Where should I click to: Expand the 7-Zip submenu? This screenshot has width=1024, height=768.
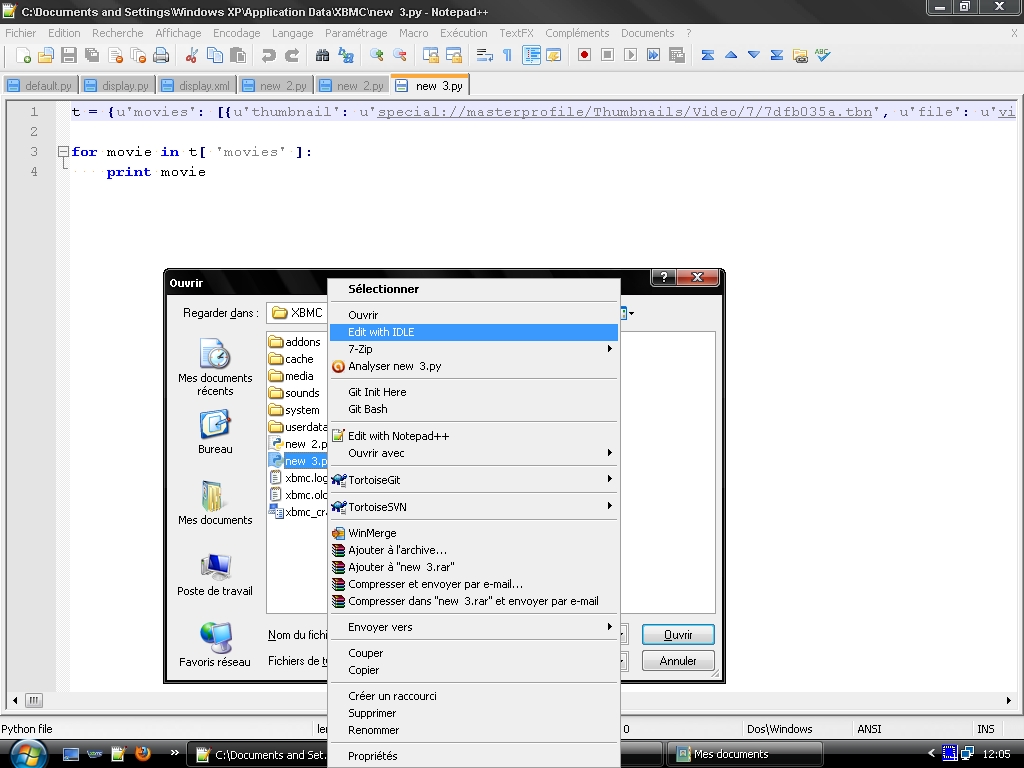[x=473, y=349]
